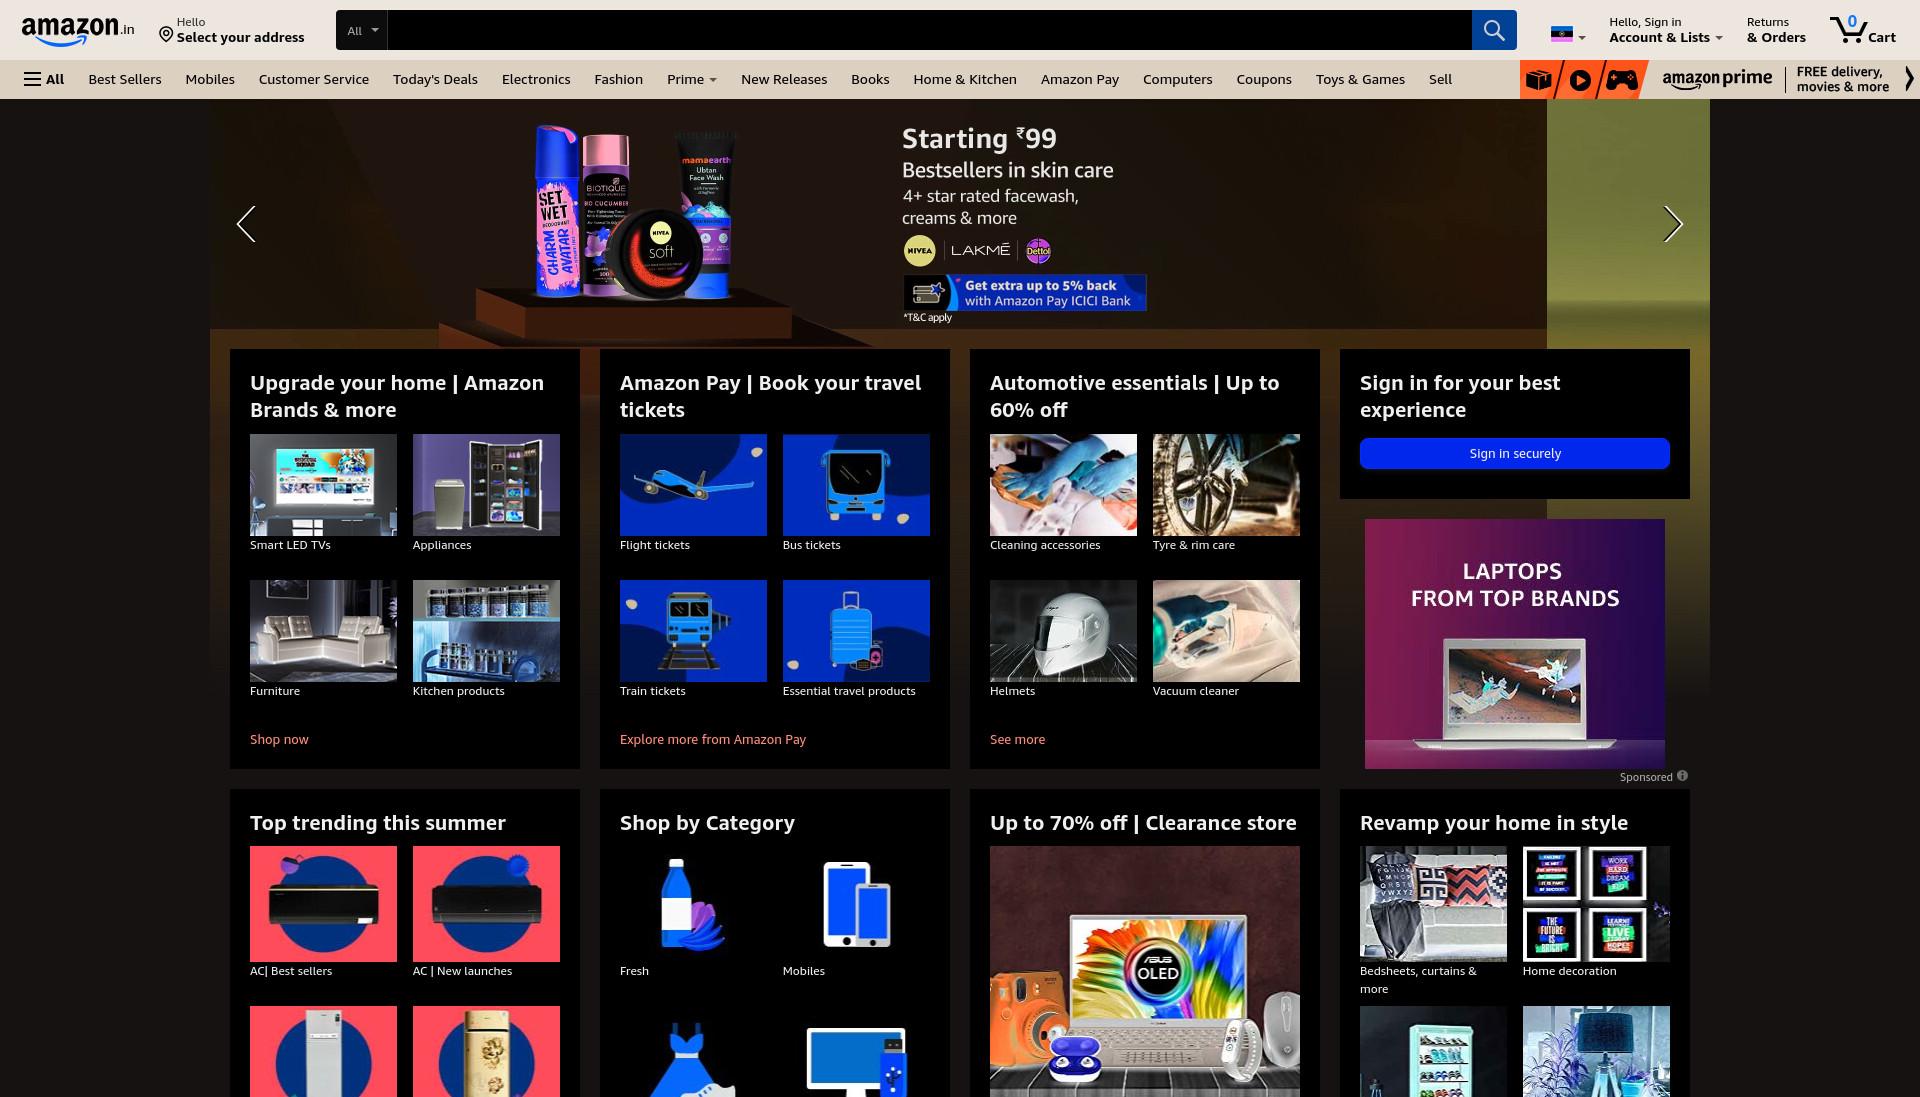Show next banner with right arrow
This screenshot has width=1920, height=1097.
pyautogui.click(x=1673, y=224)
